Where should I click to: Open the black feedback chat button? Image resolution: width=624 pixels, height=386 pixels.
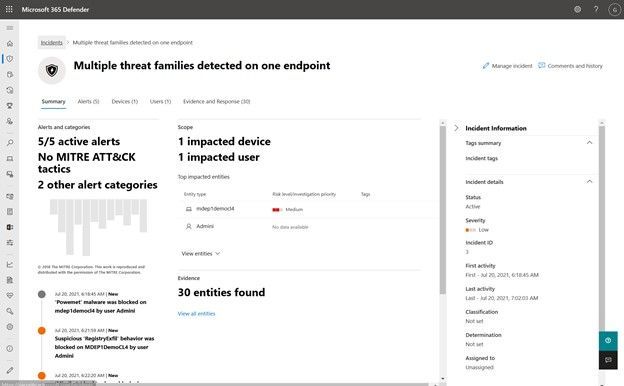click(x=608, y=360)
